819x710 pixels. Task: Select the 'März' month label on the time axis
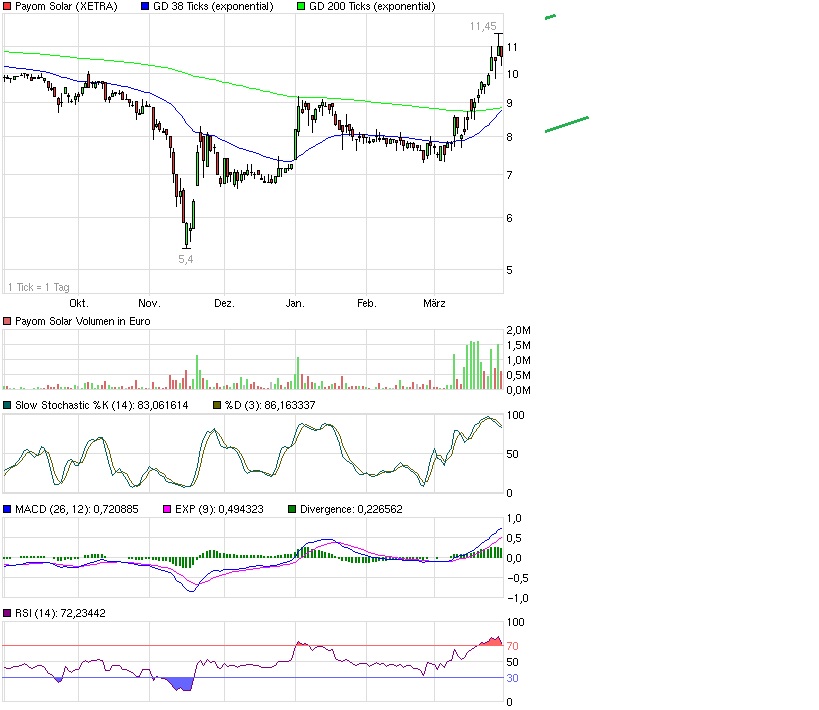click(x=434, y=303)
